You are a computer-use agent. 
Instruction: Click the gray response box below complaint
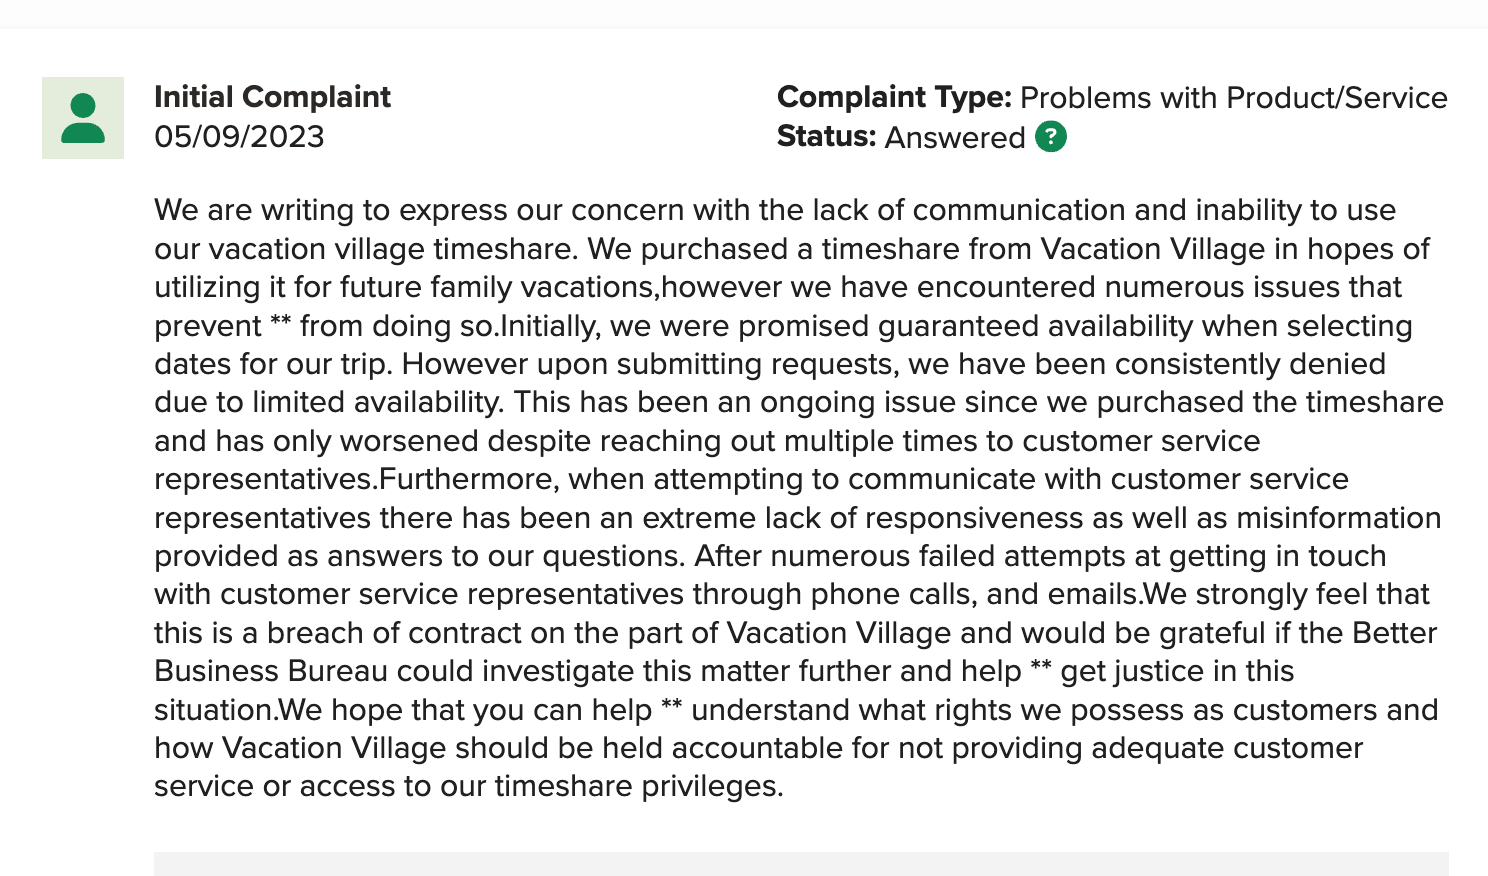800,864
